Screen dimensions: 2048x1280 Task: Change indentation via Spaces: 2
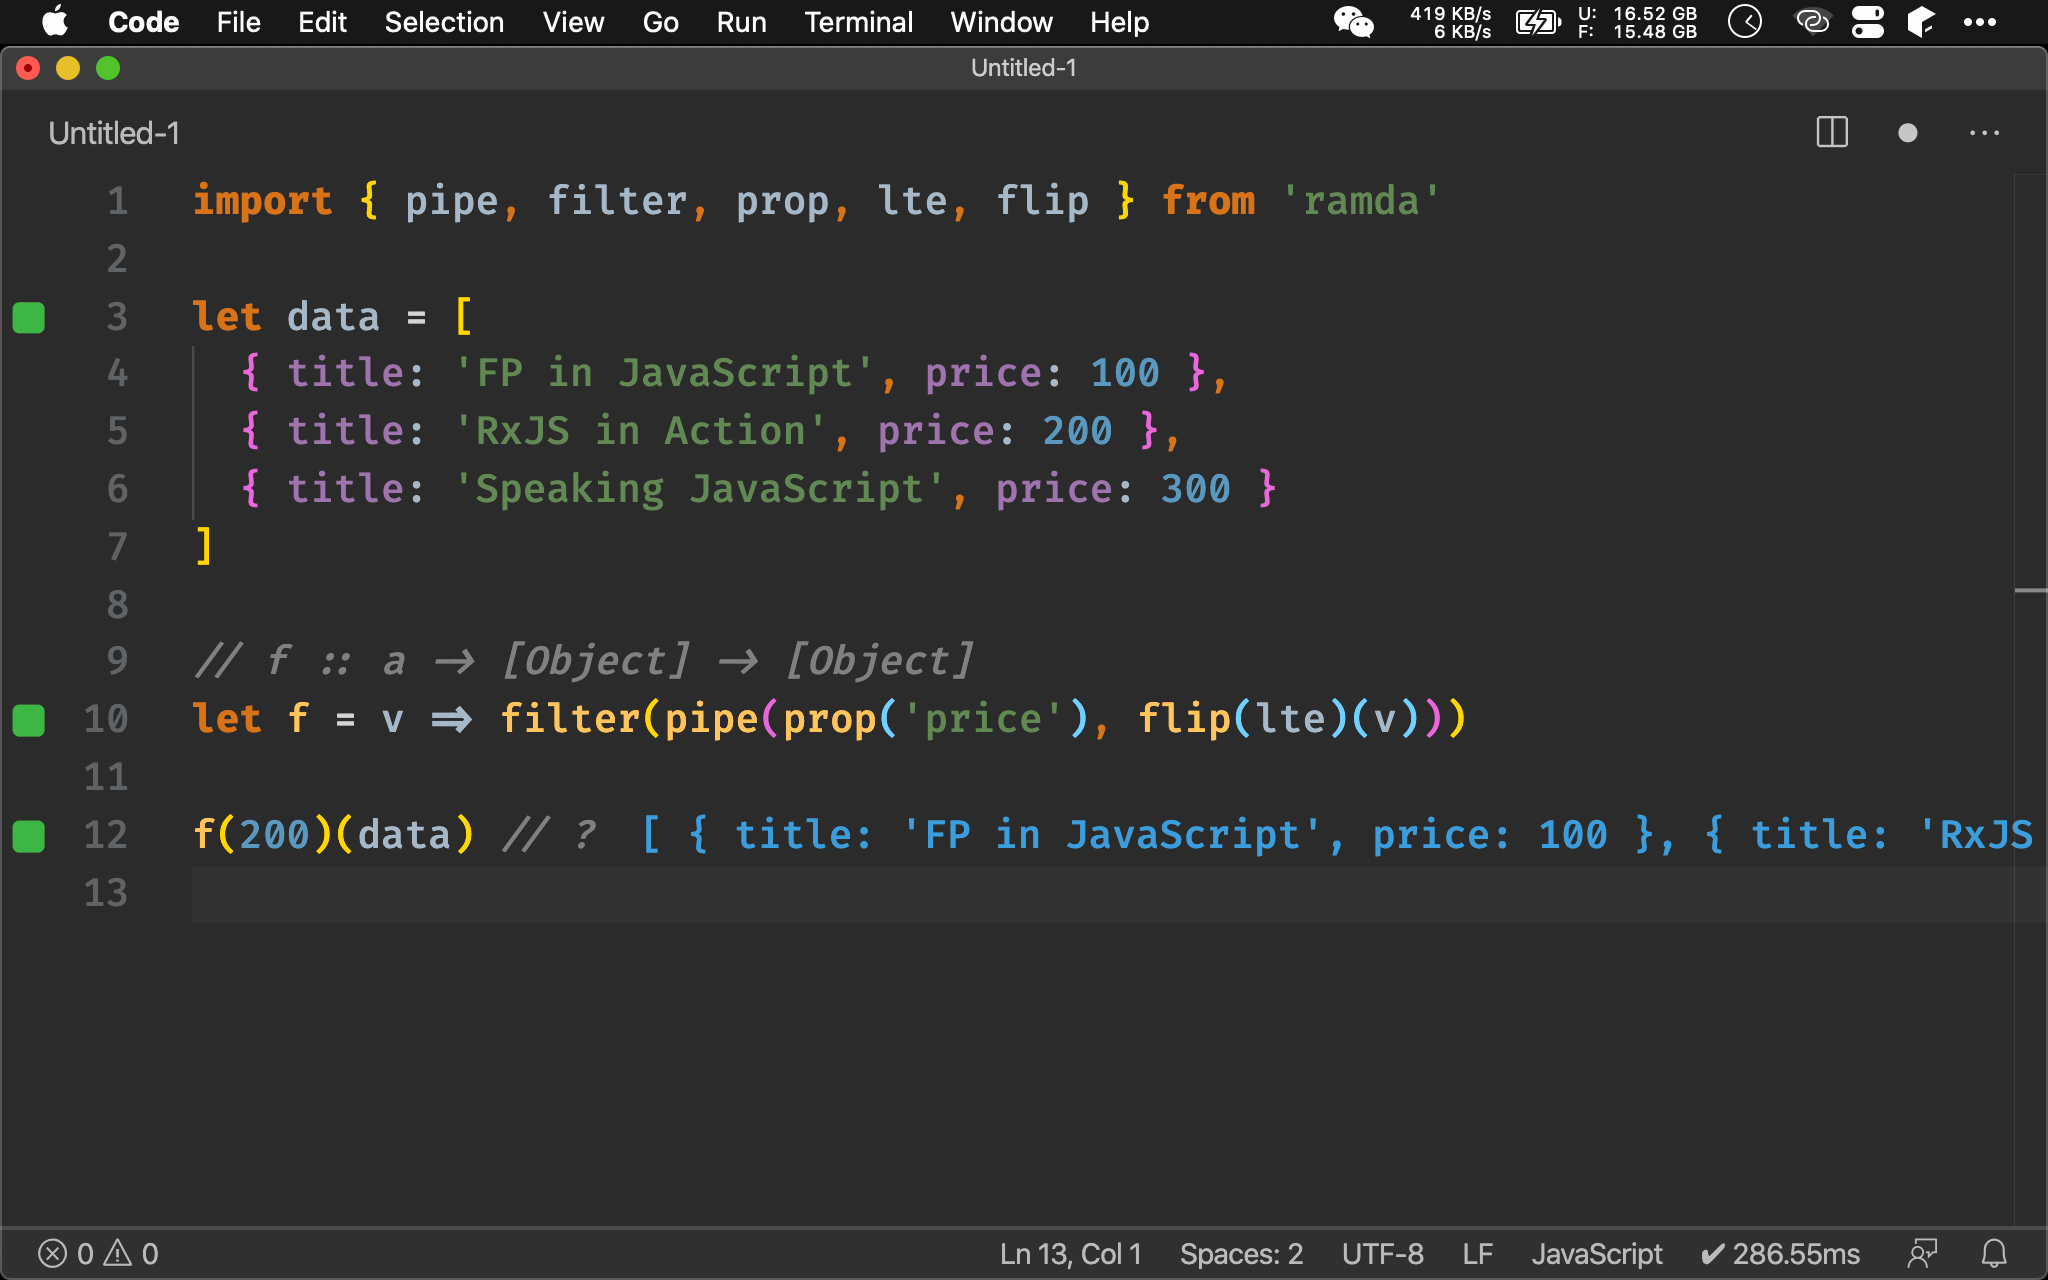point(1241,1254)
